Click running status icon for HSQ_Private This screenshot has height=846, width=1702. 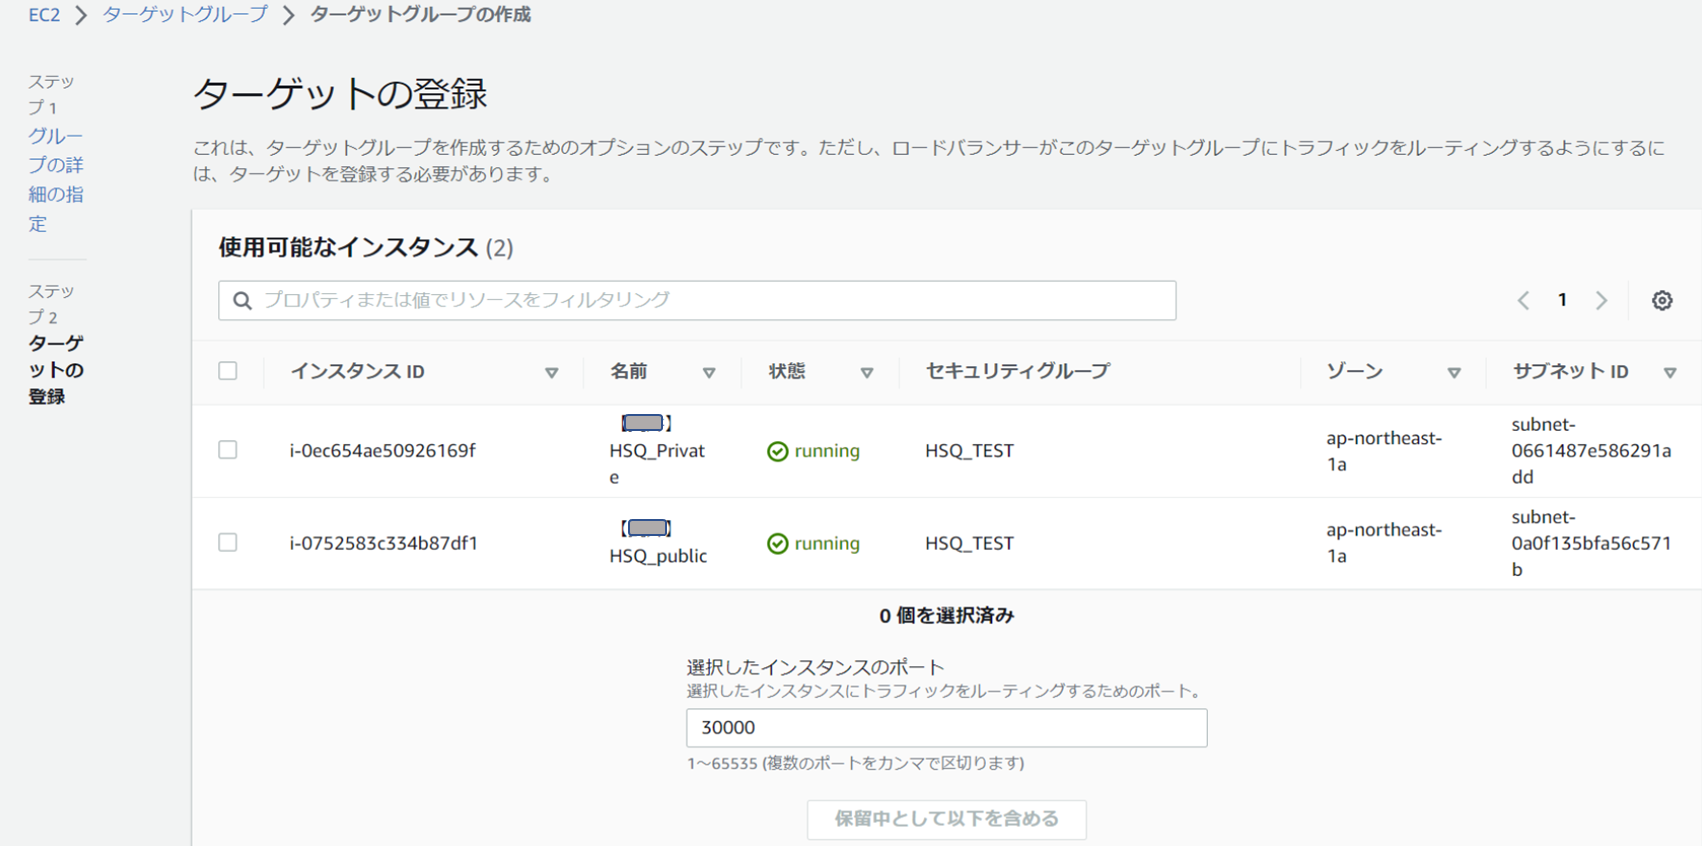pos(777,451)
